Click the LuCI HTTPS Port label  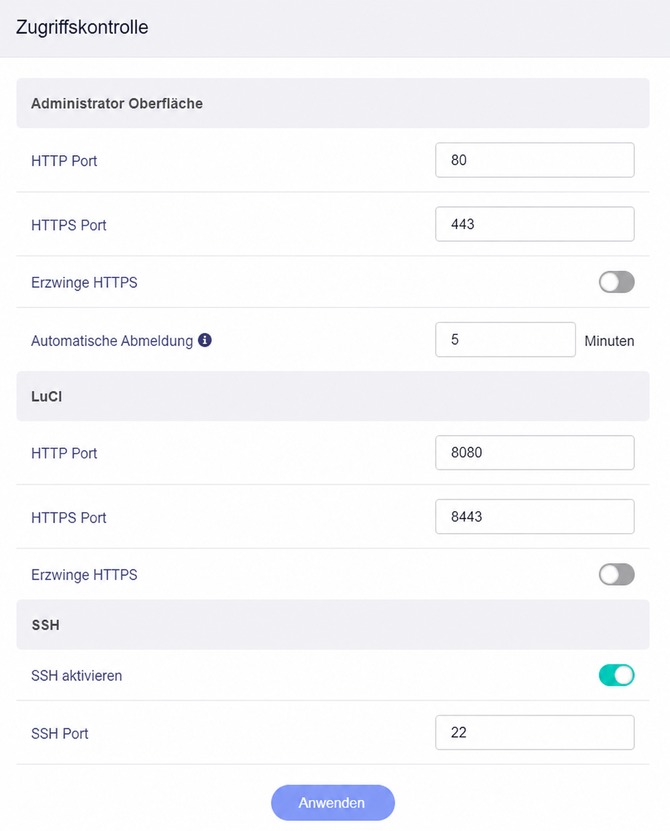(68, 518)
